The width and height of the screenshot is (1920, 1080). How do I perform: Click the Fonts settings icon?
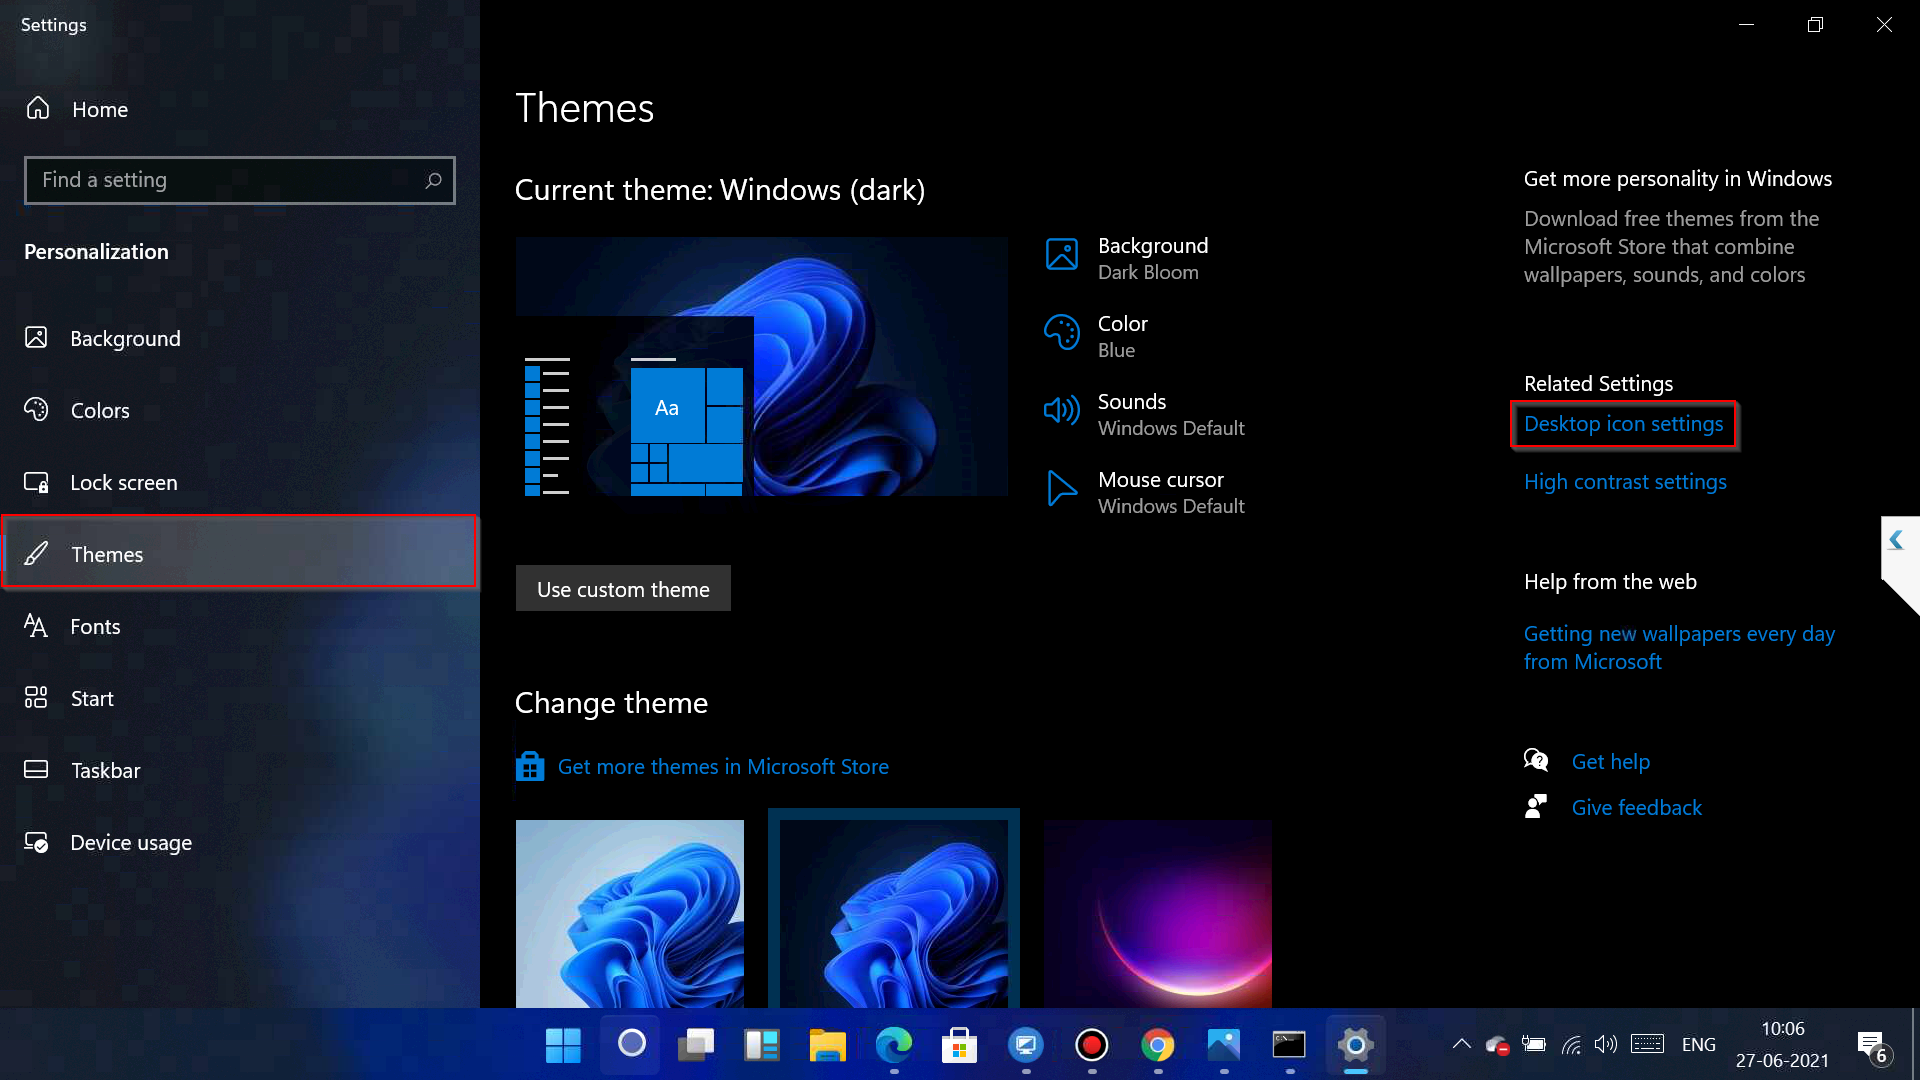point(37,625)
